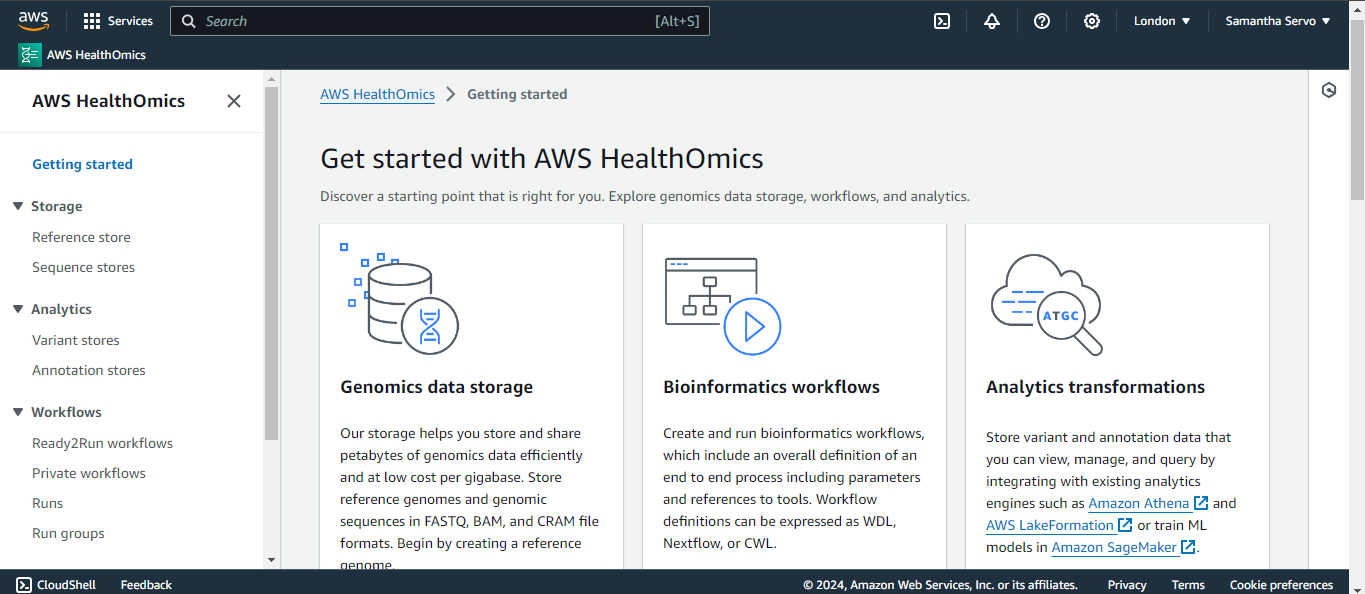The height and width of the screenshot is (594, 1365).
Task: Go to Ready2Run workflows
Action: [x=102, y=443]
